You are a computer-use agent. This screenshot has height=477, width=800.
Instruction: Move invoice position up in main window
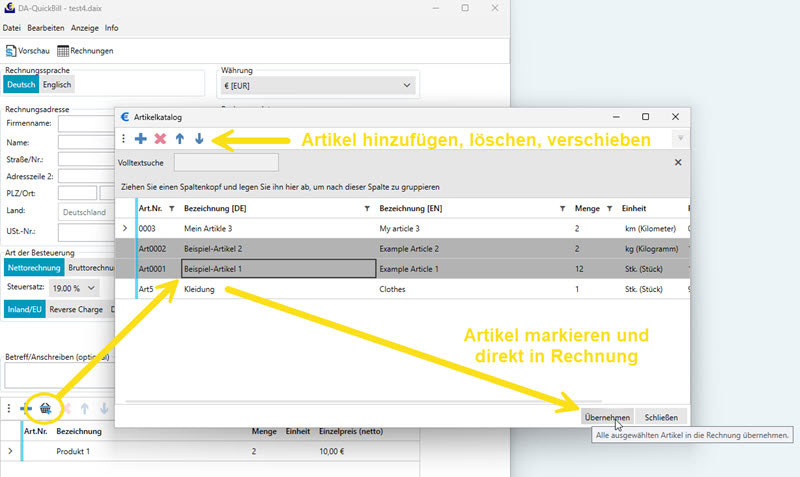point(84,408)
